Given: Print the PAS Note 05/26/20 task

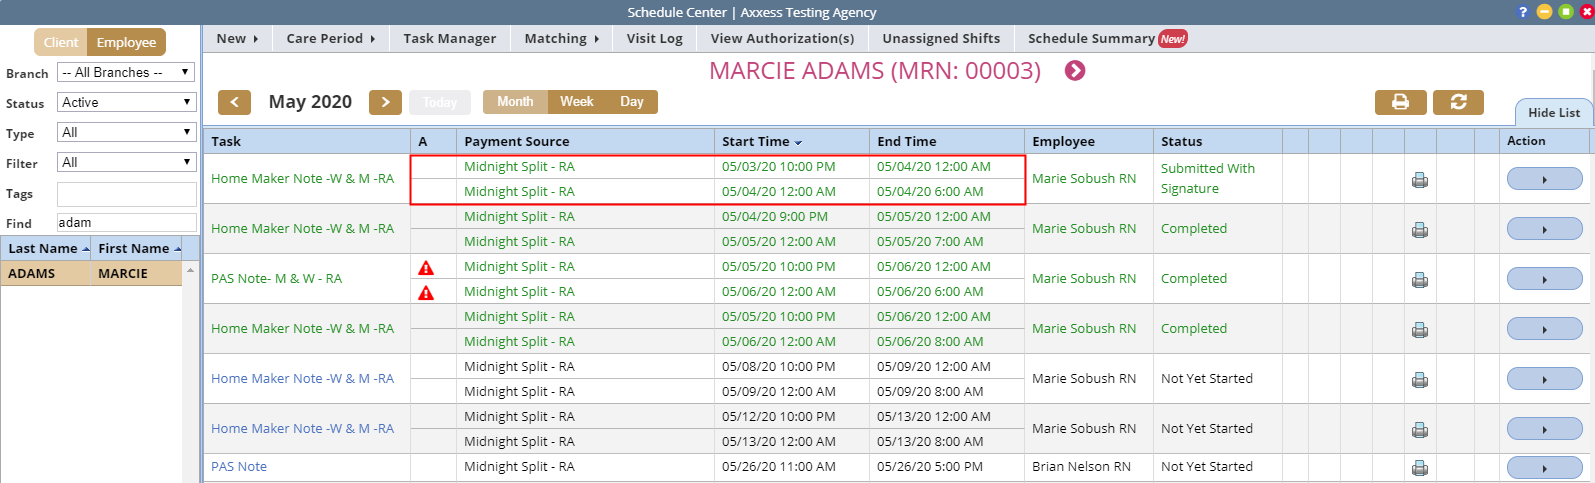Looking at the screenshot, I should pyautogui.click(x=1419, y=467).
